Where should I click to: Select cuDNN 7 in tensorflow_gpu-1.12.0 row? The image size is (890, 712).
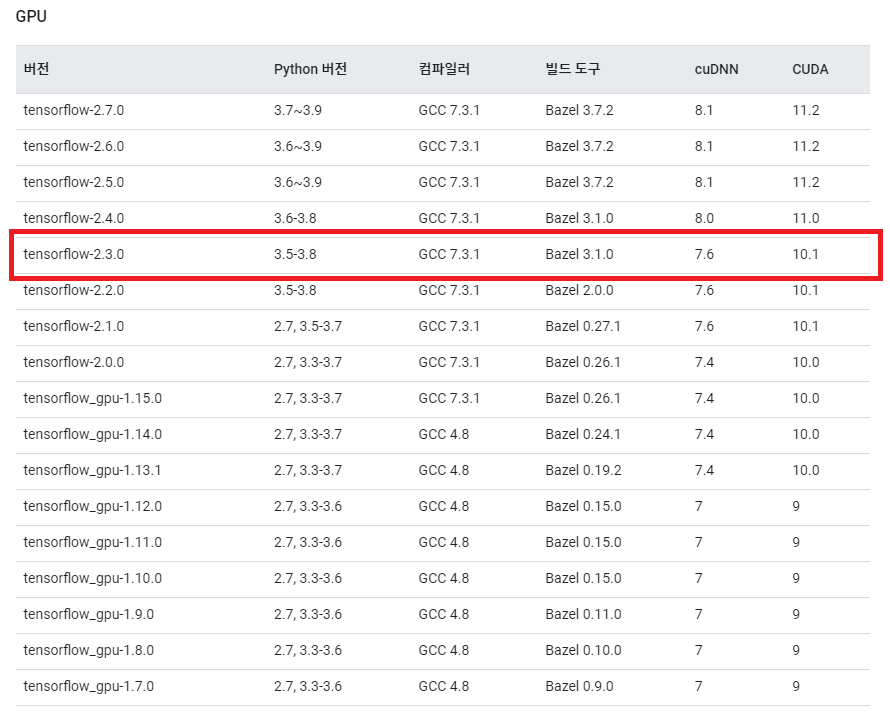[699, 506]
